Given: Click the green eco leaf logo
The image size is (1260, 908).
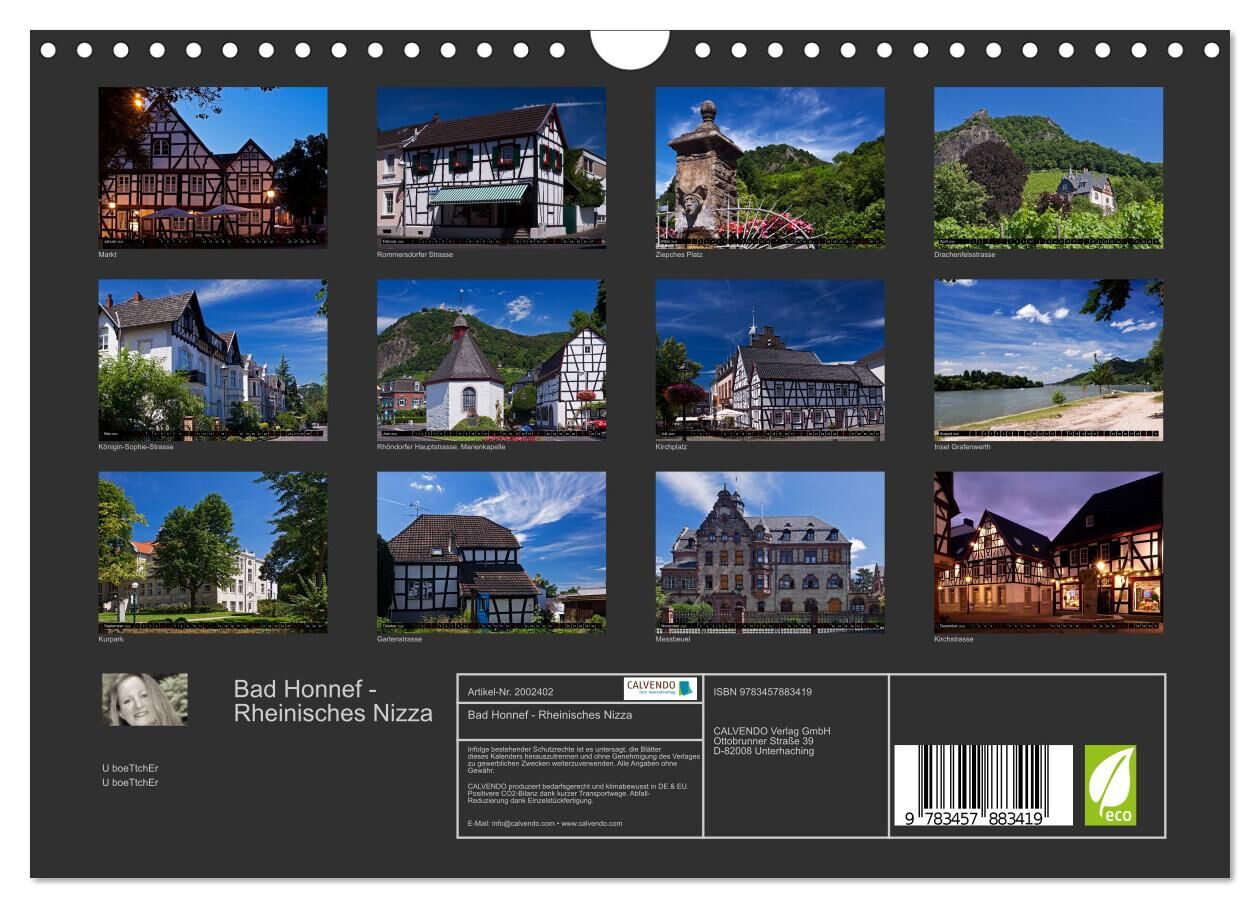Looking at the screenshot, I should click(1110, 785).
